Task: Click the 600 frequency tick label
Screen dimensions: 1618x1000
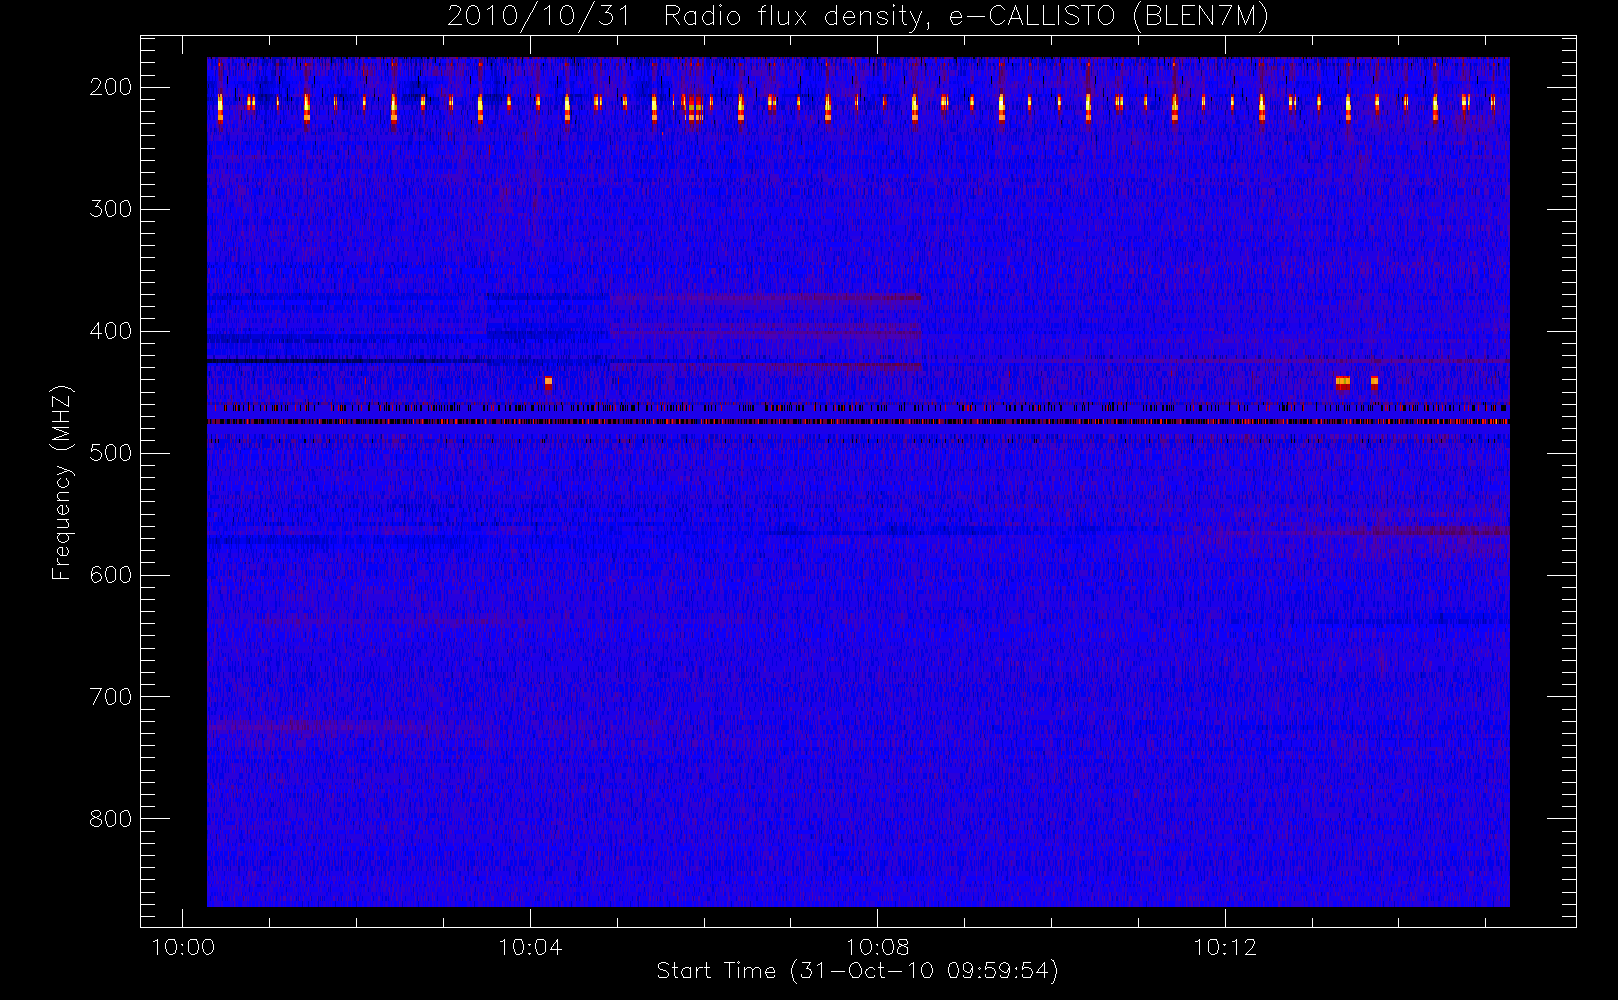Action: pyautogui.click(x=111, y=575)
